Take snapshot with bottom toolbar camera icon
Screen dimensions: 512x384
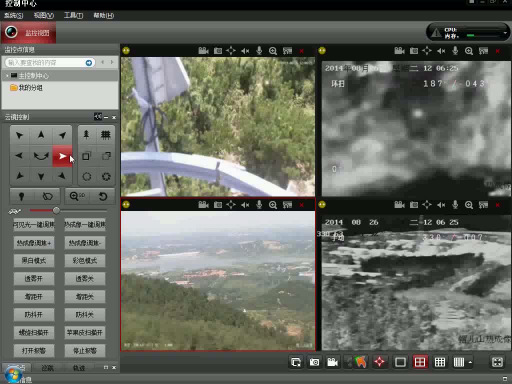[314, 362]
